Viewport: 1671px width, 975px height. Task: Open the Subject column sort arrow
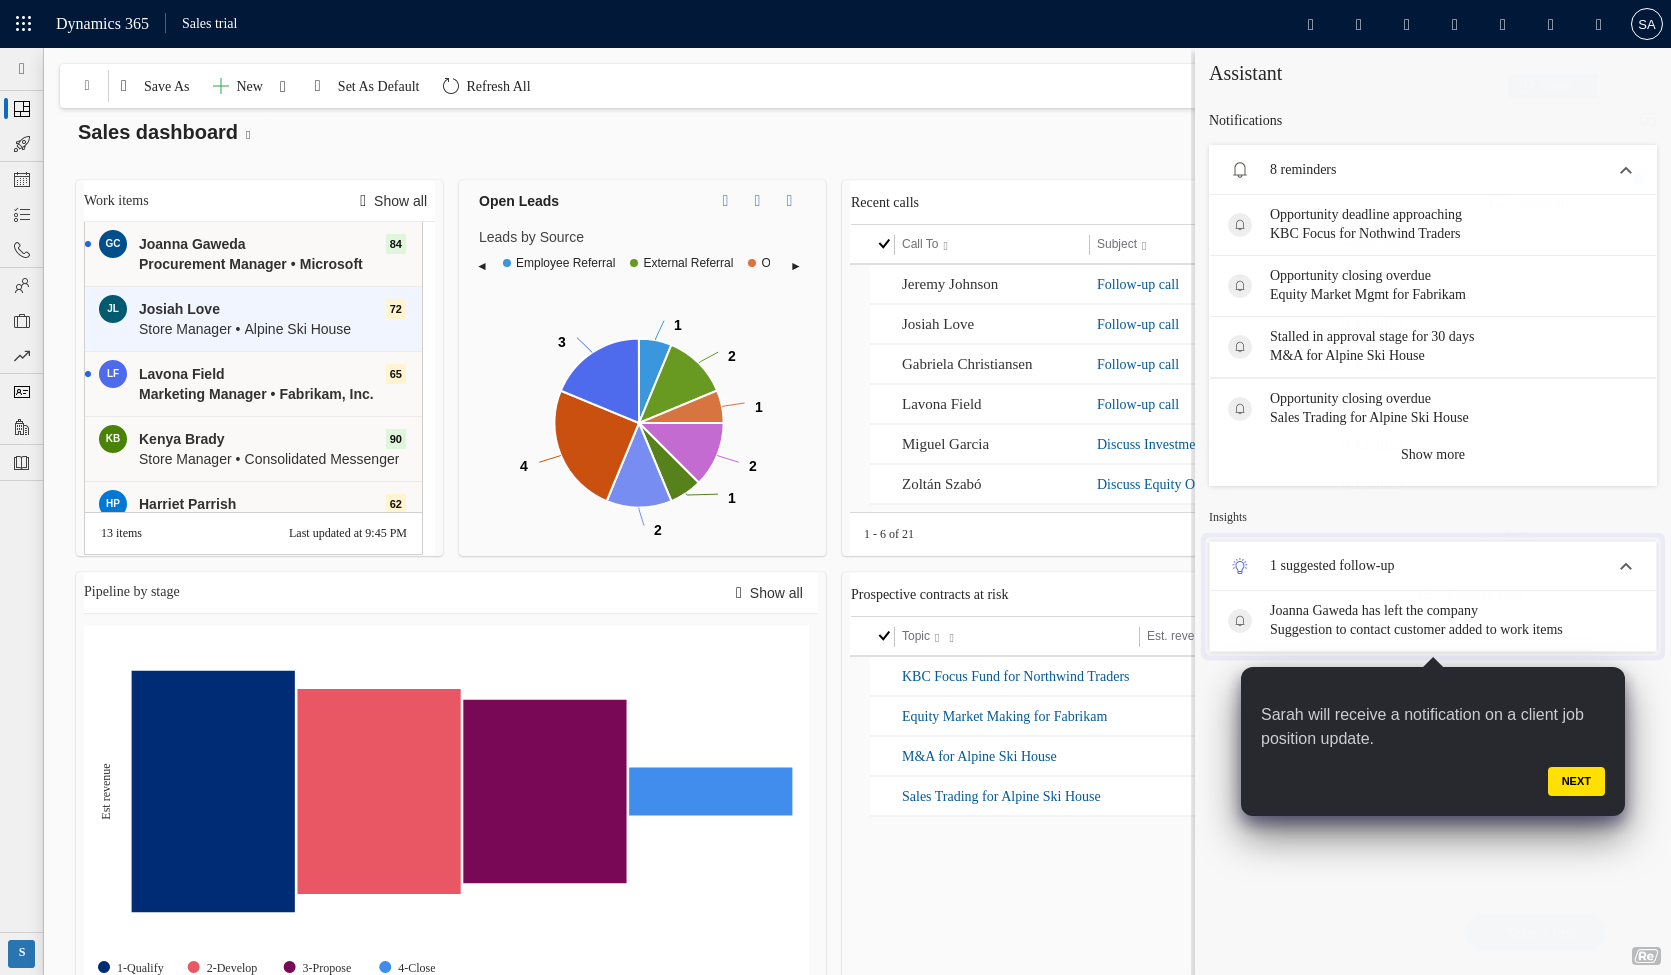click(1144, 246)
